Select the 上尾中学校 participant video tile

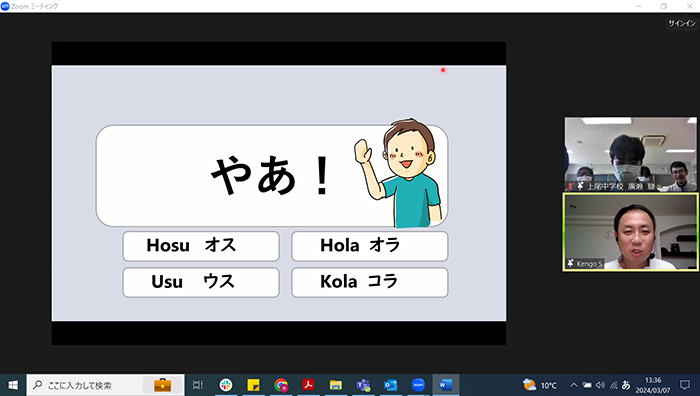(630, 154)
